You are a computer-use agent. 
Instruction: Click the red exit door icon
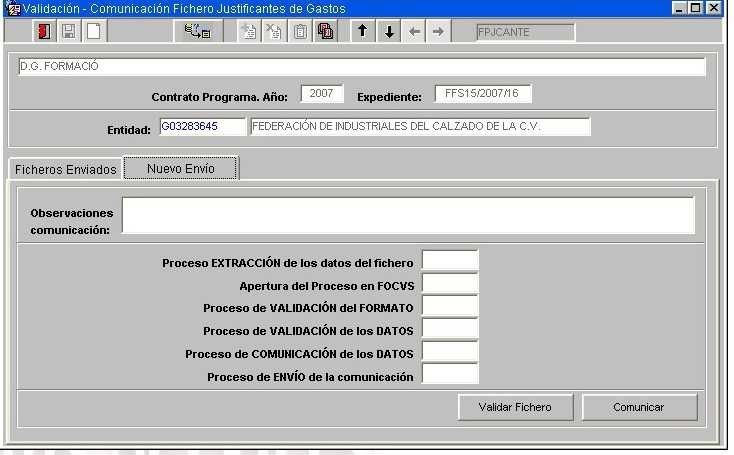(x=44, y=32)
